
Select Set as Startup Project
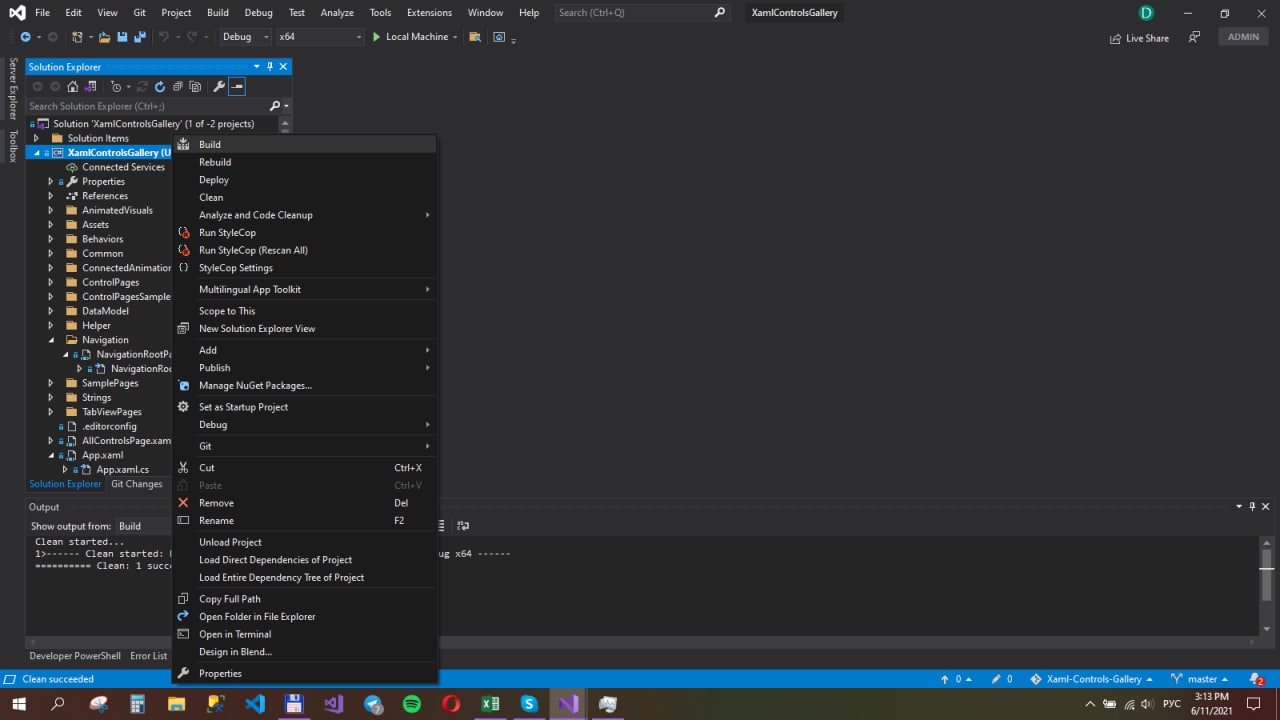click(x=305, y=407)
